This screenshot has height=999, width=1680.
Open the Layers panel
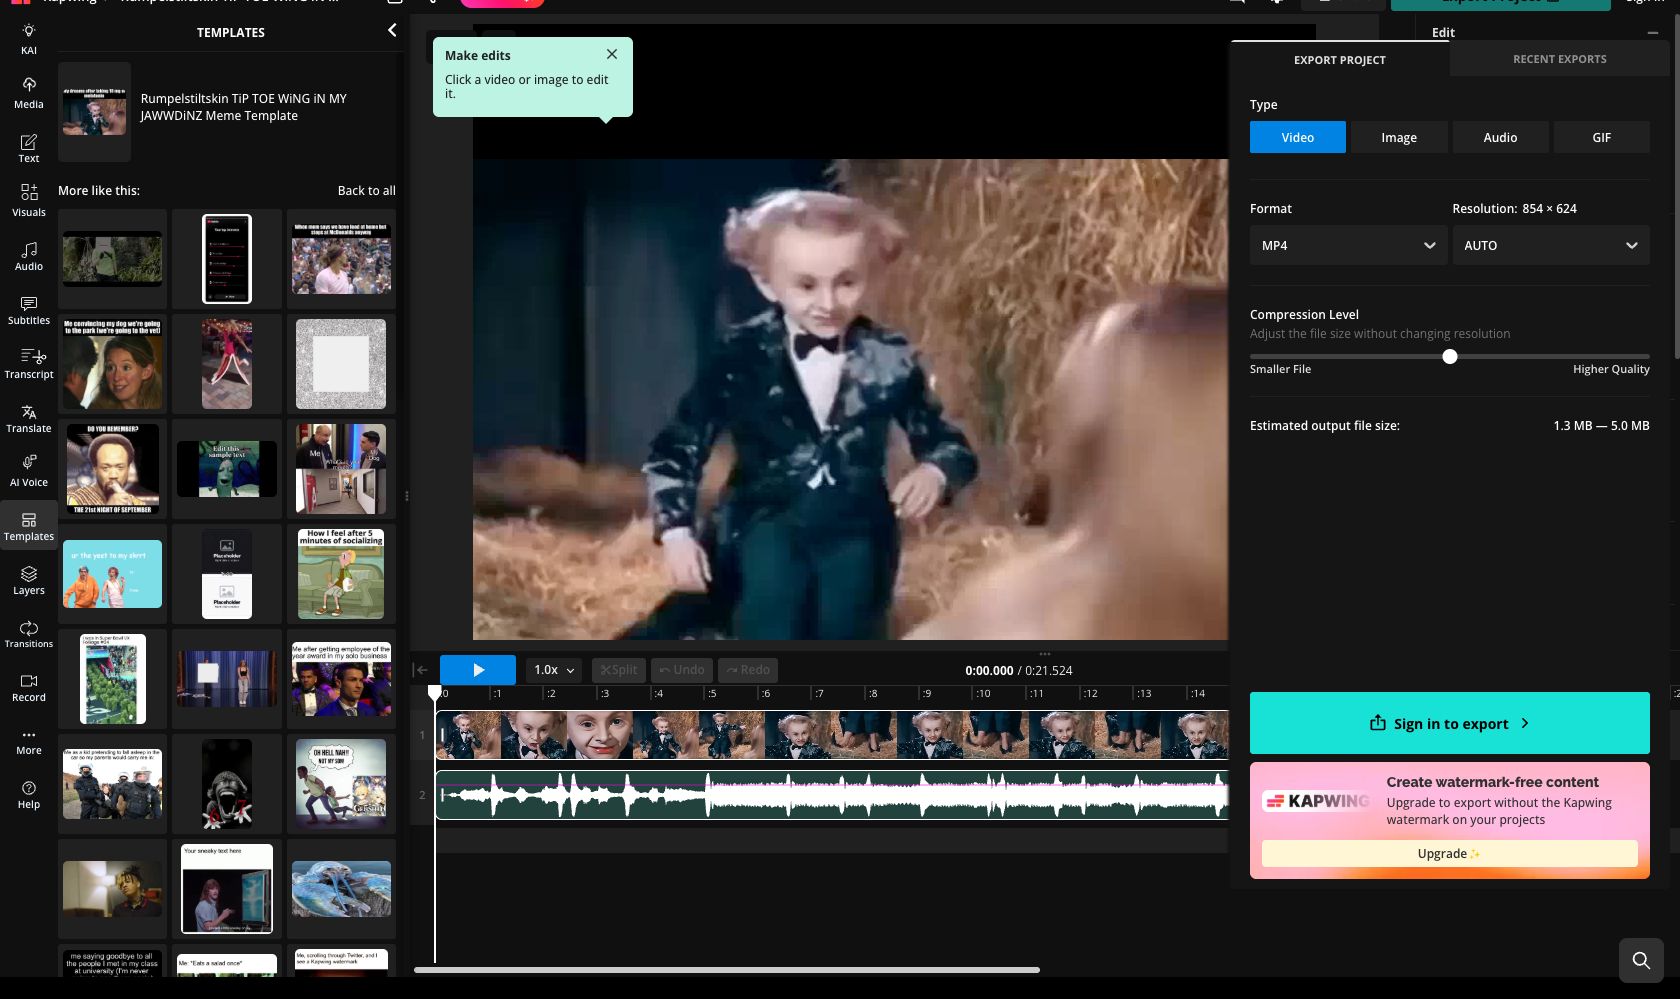tap(28, 579)
